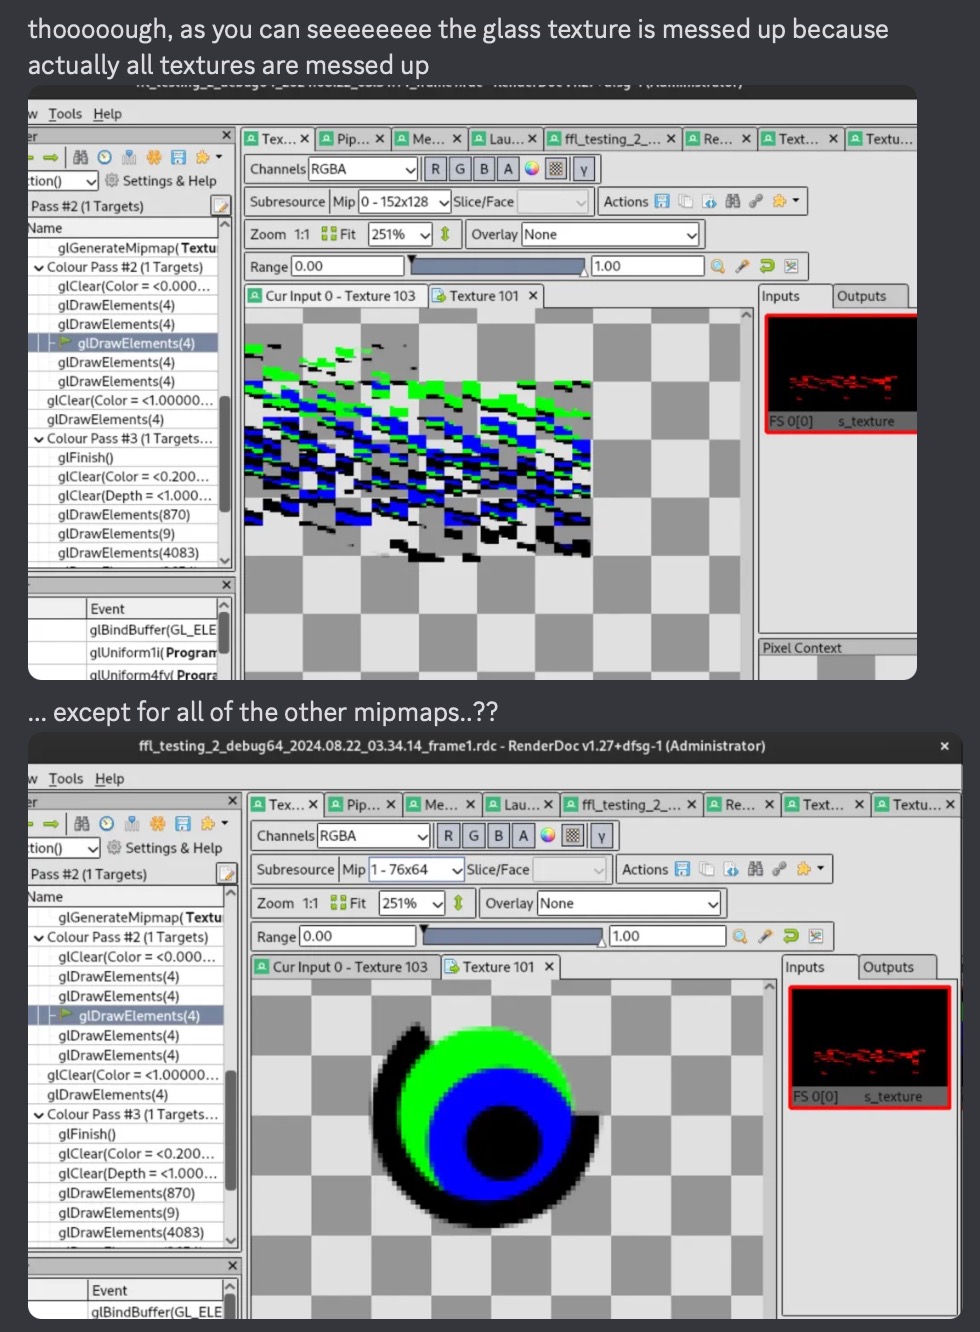This screenshot has height=1332, width=980.
Task: Enable the gamma (γ) display toggle
Action: click(x=584, y=169)
